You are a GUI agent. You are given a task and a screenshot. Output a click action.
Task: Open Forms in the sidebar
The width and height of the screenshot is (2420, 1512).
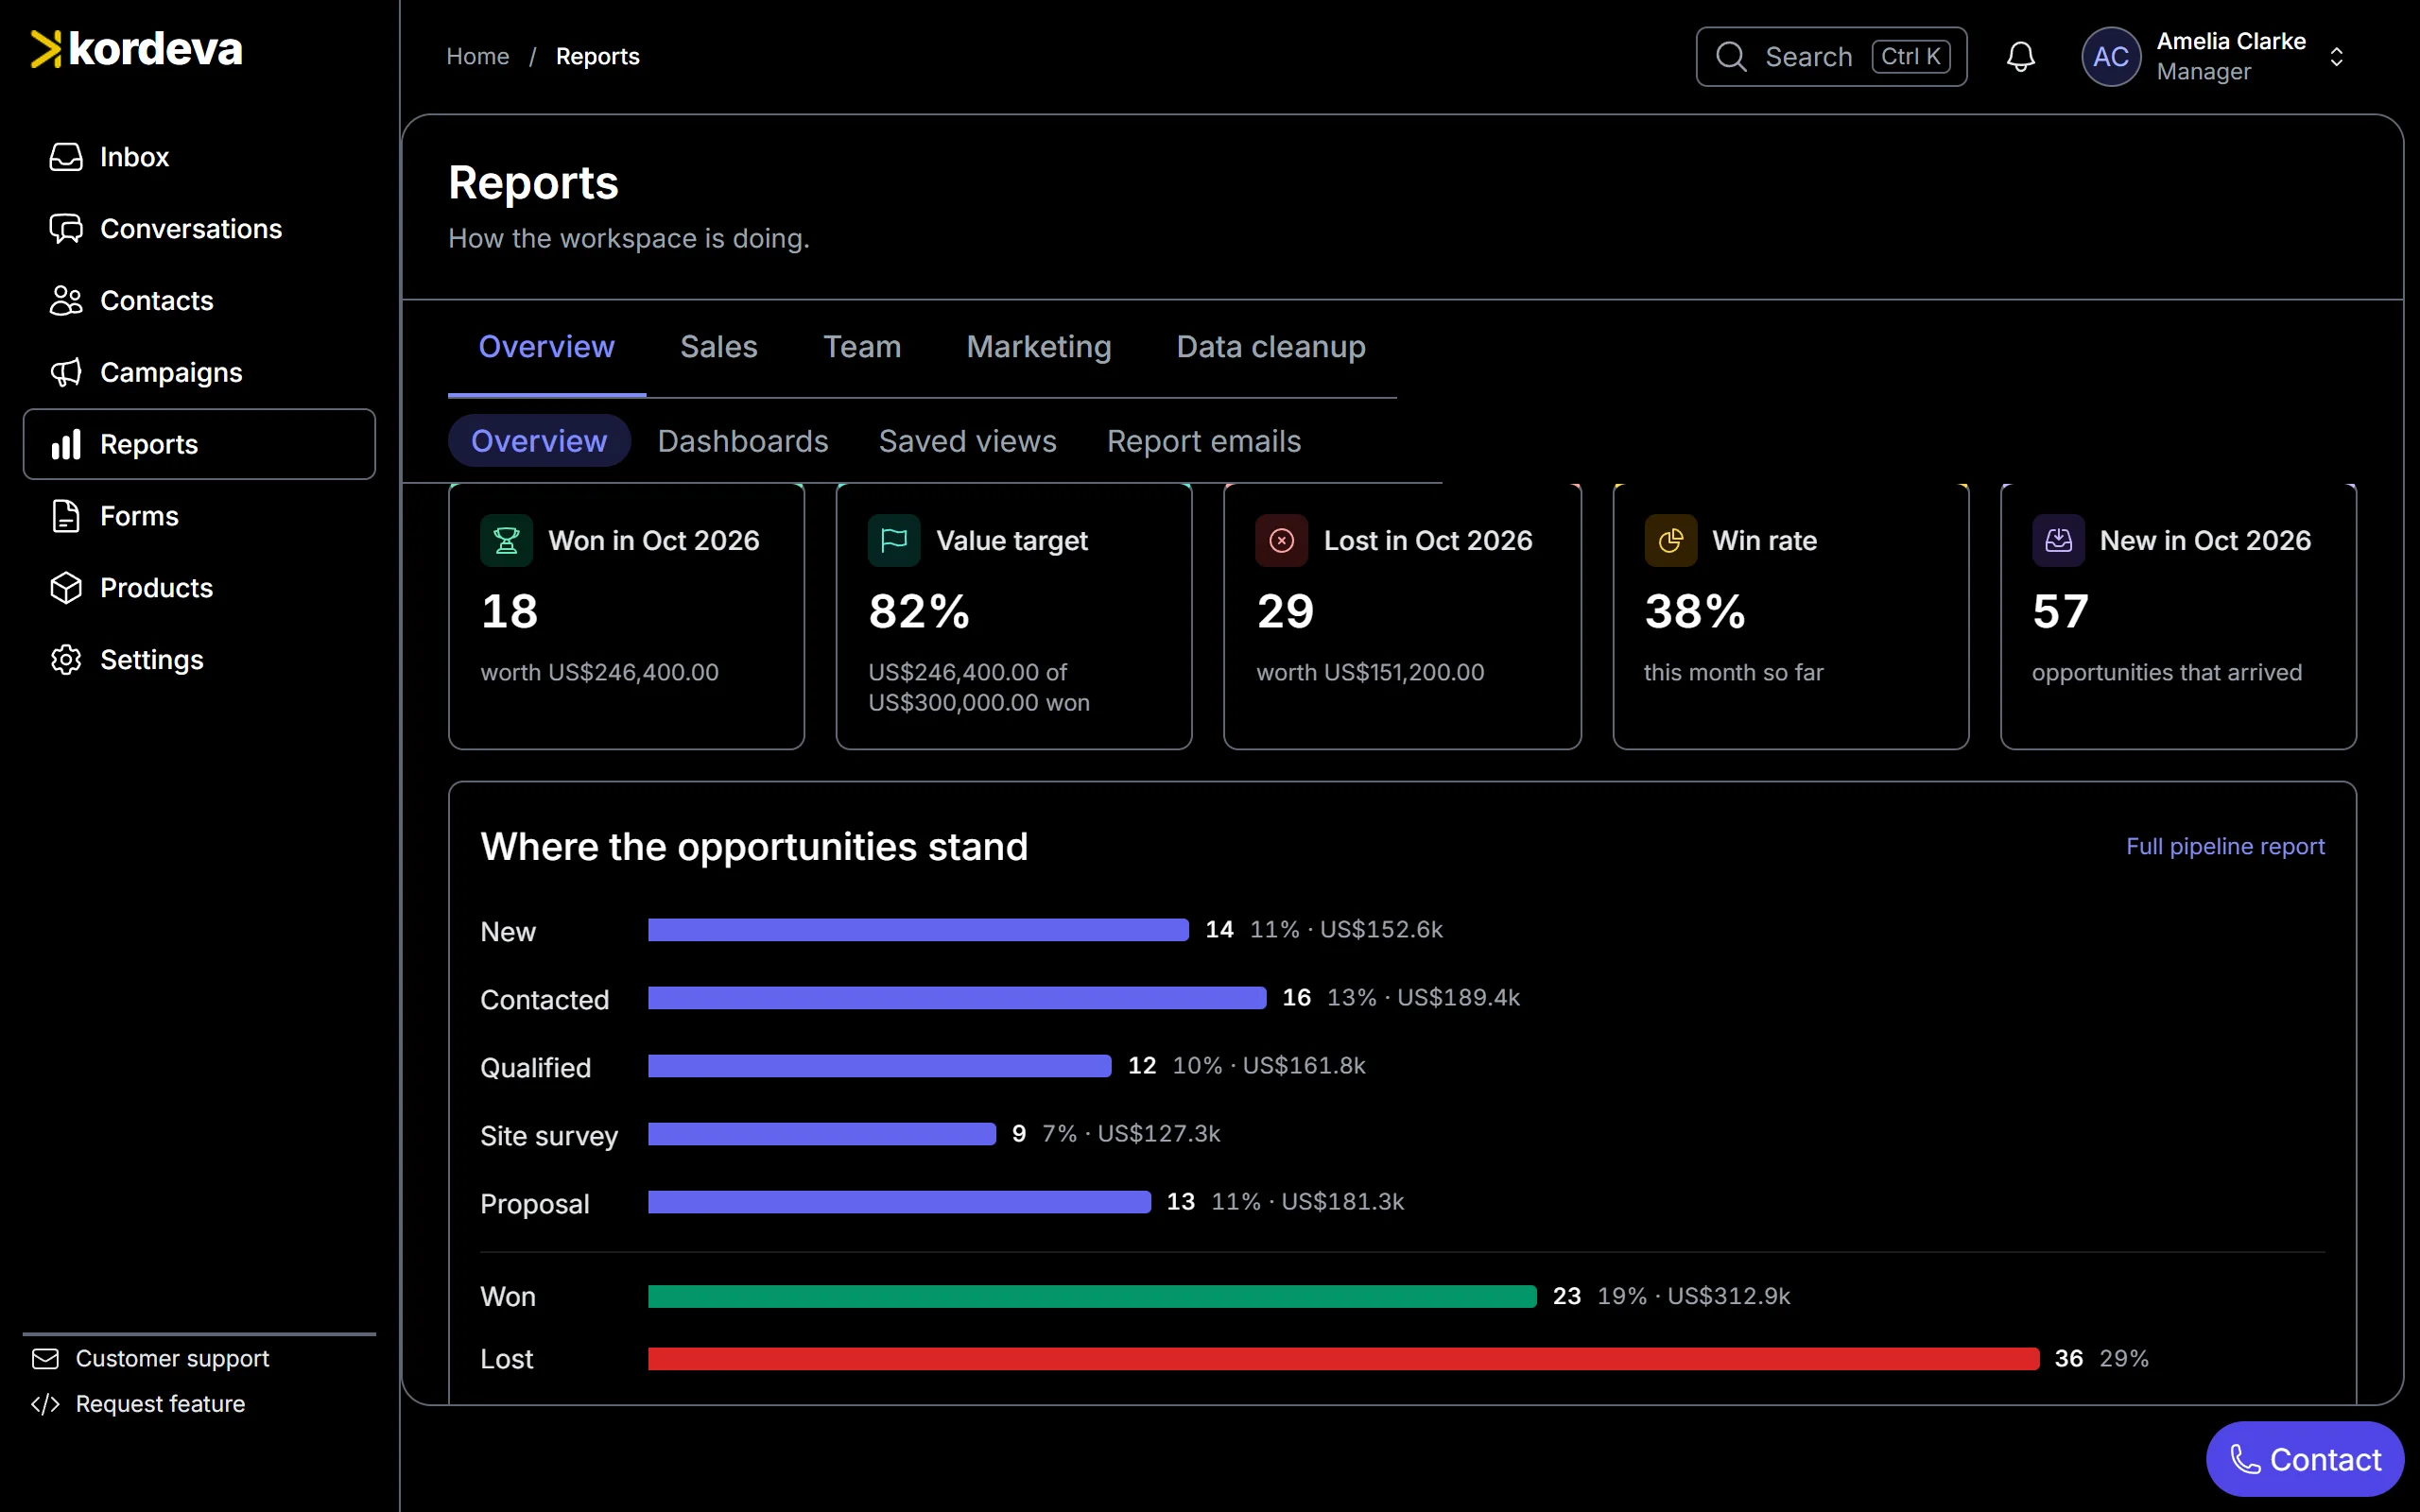coord(199,516)
